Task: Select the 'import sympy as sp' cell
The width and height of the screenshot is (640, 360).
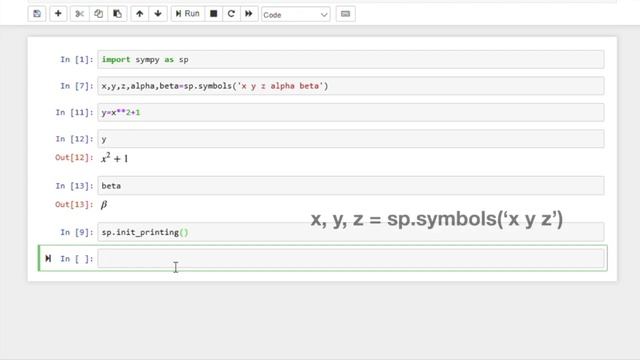Action: coord(351,60)
